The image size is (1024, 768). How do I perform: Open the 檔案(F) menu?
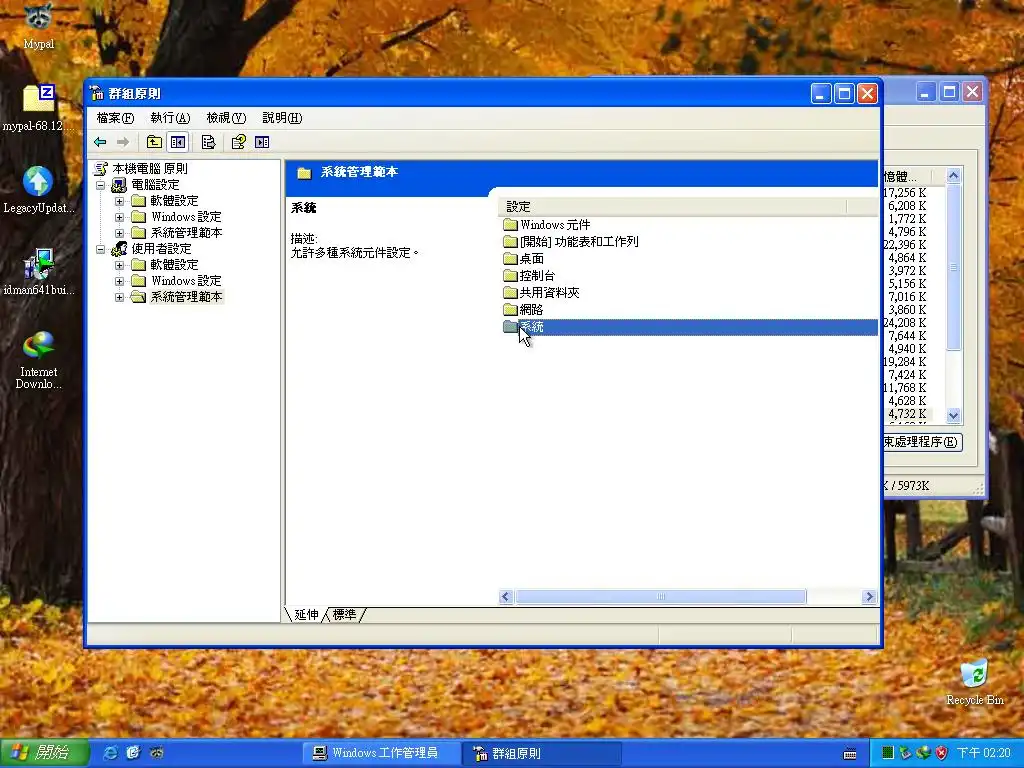(x=115, y=118)
